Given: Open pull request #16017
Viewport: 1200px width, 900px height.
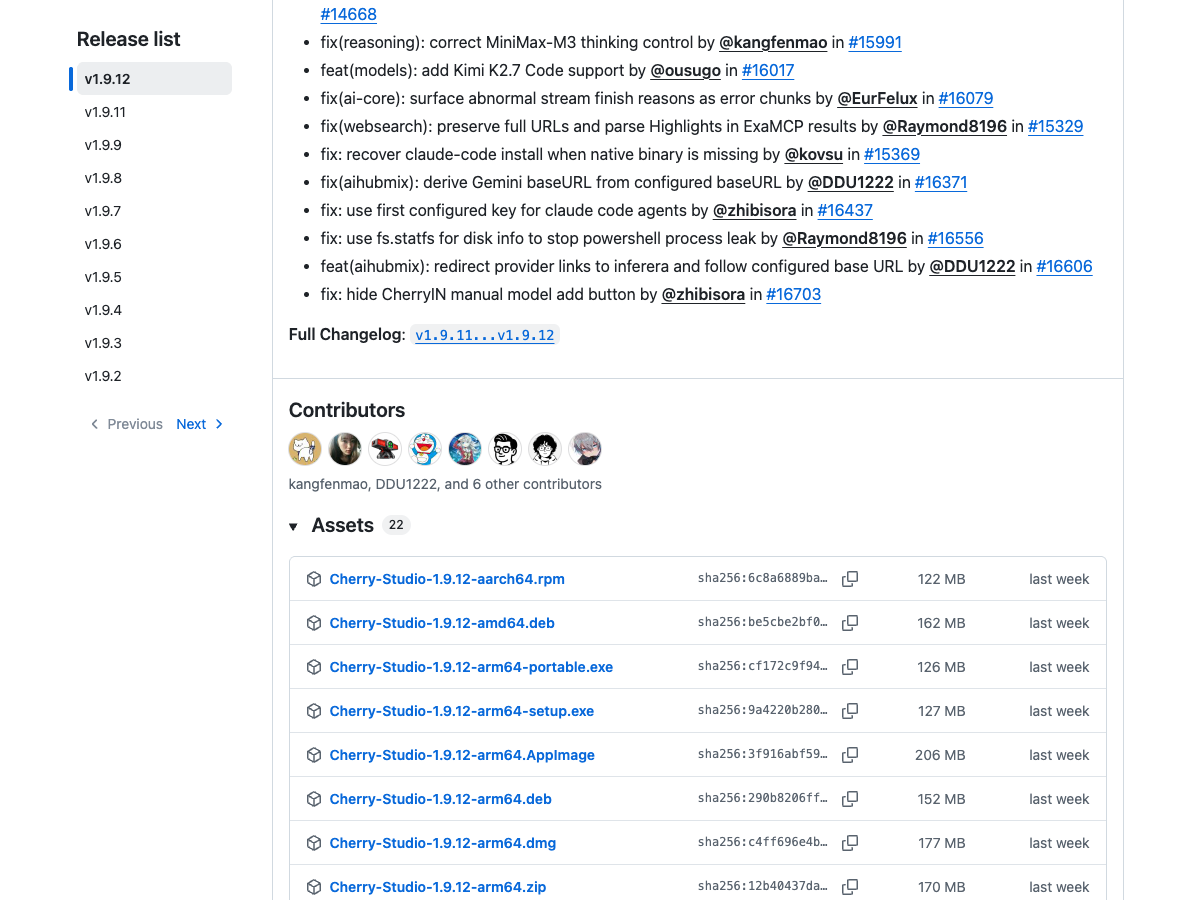Looking at the screenshot, I should coord(768,70).
